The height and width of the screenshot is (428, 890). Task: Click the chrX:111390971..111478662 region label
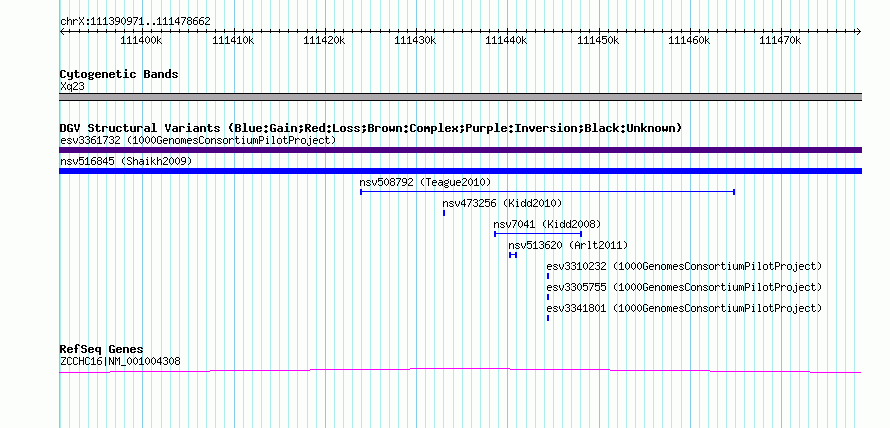(x=135, y=22)
